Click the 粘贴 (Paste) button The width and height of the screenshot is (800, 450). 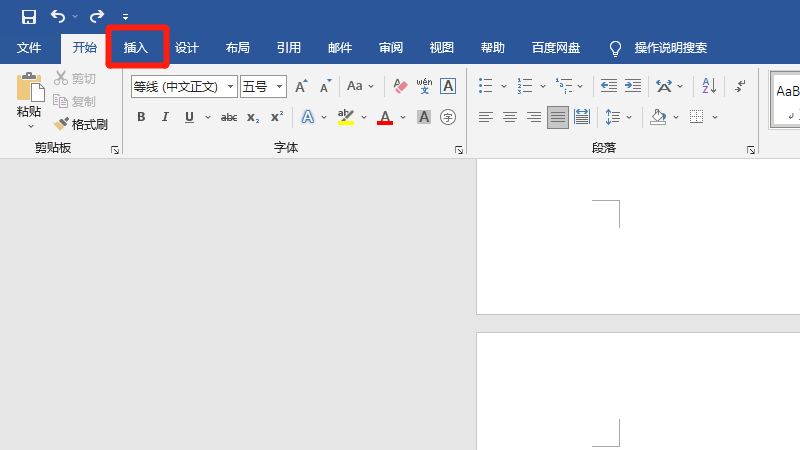click(29, 100)
